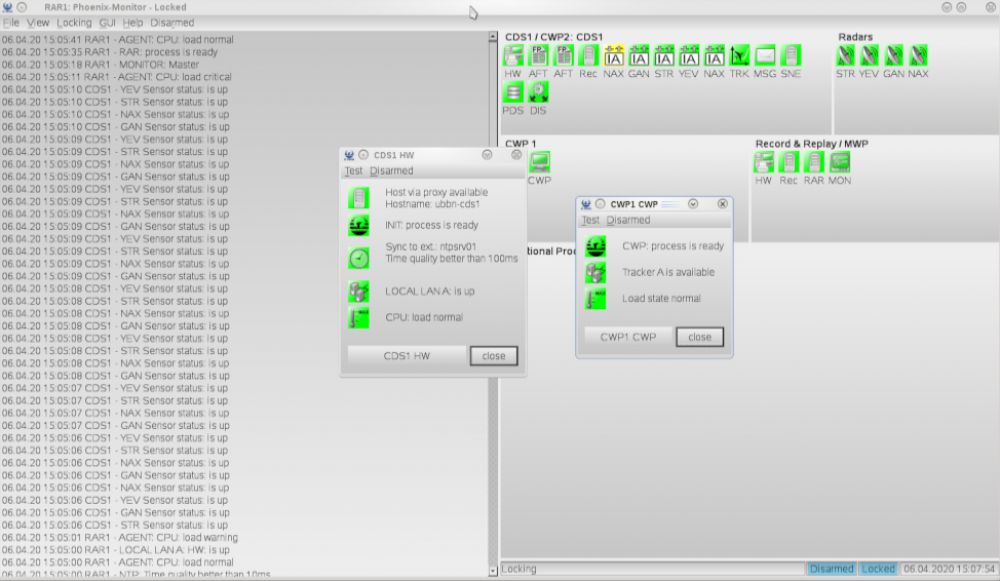The height and width of the screenshot is (581, 1000).
Task: Roll up the CWP1 CWP dialog using its titlebar arrow
Action: [x=692, y=204]
